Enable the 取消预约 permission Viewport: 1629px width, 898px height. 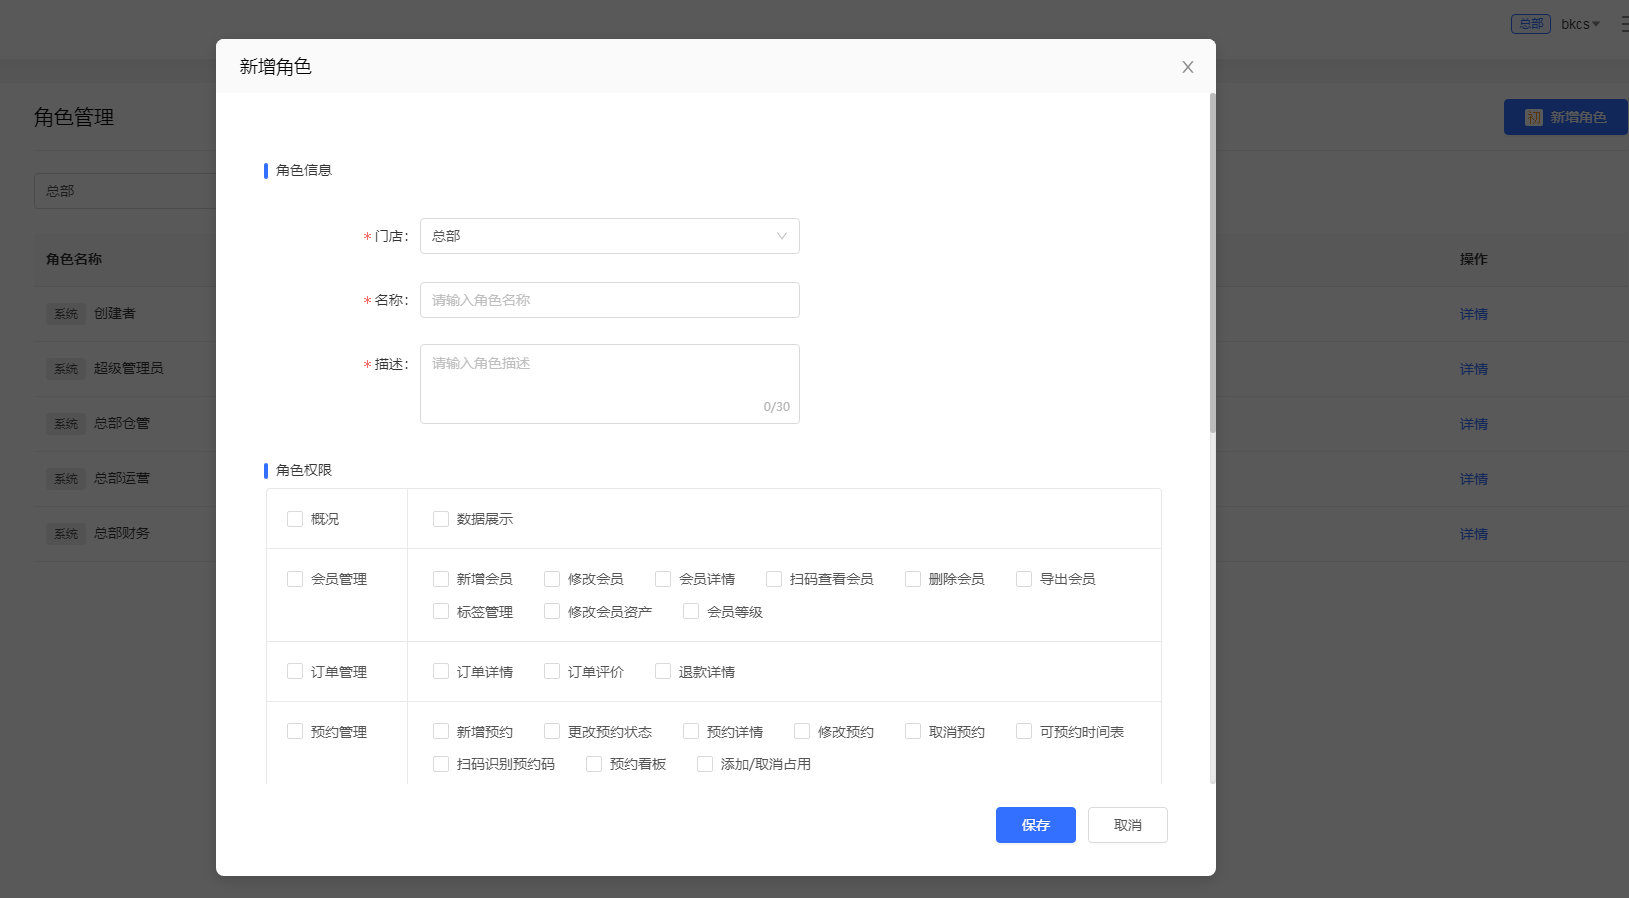913,731
